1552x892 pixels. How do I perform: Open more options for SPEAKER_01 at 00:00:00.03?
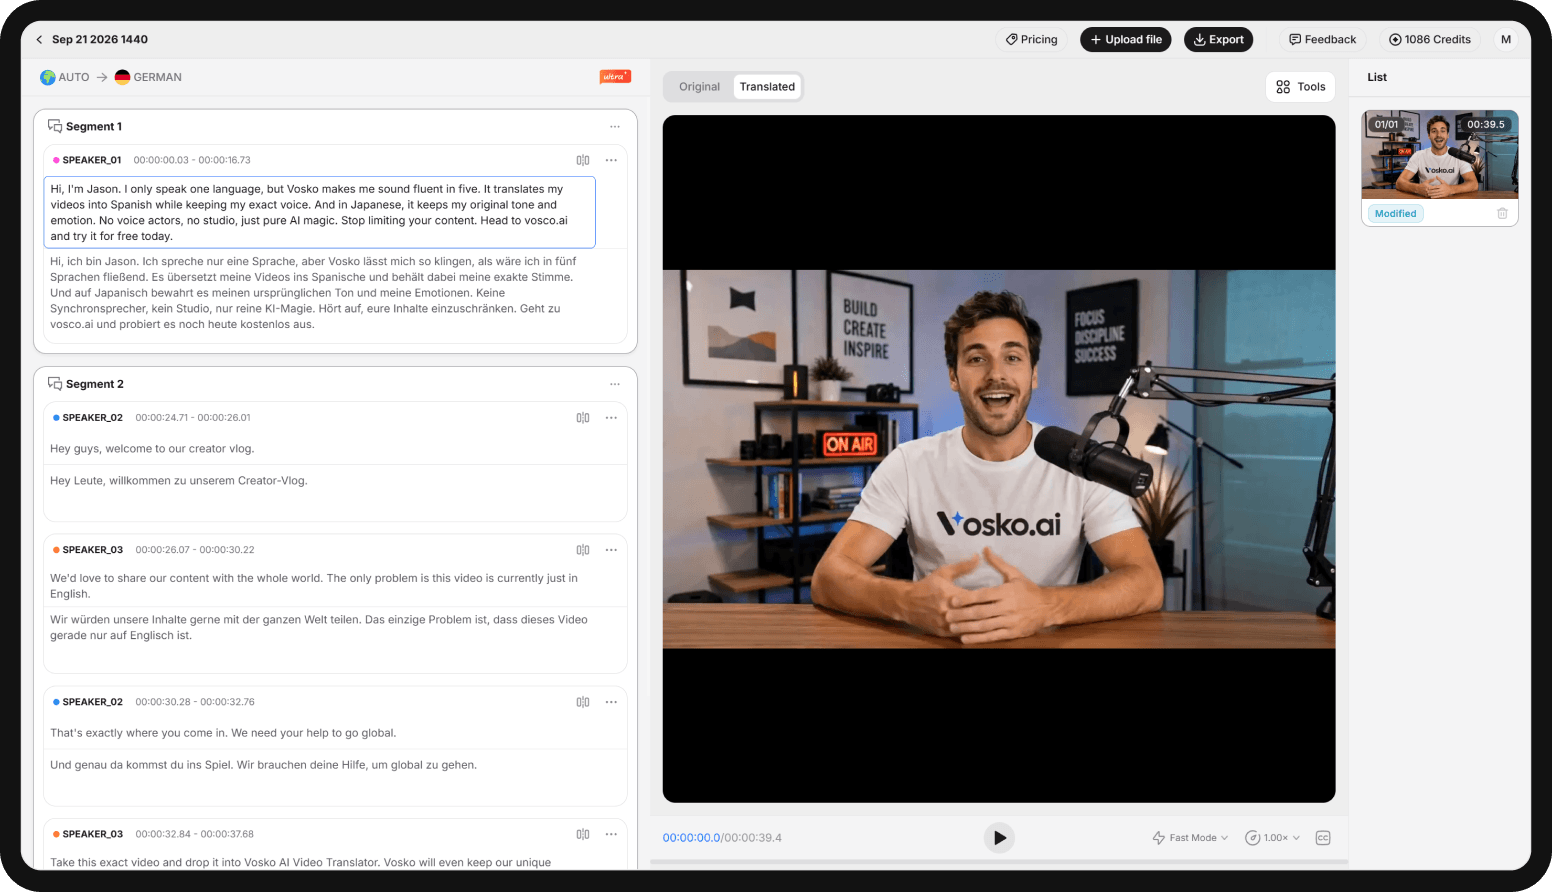tap(611, 160)
